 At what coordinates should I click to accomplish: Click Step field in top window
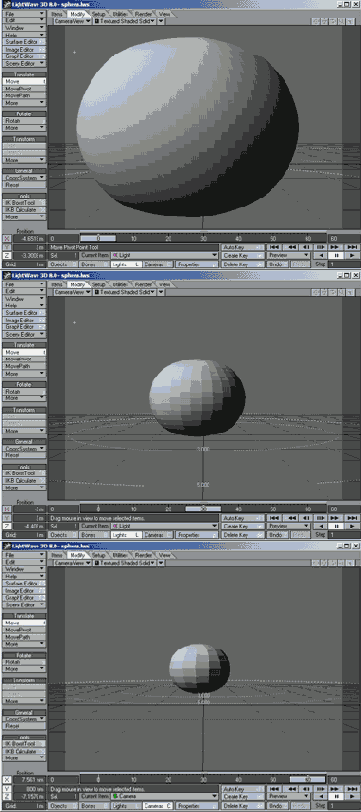point(344,264)
